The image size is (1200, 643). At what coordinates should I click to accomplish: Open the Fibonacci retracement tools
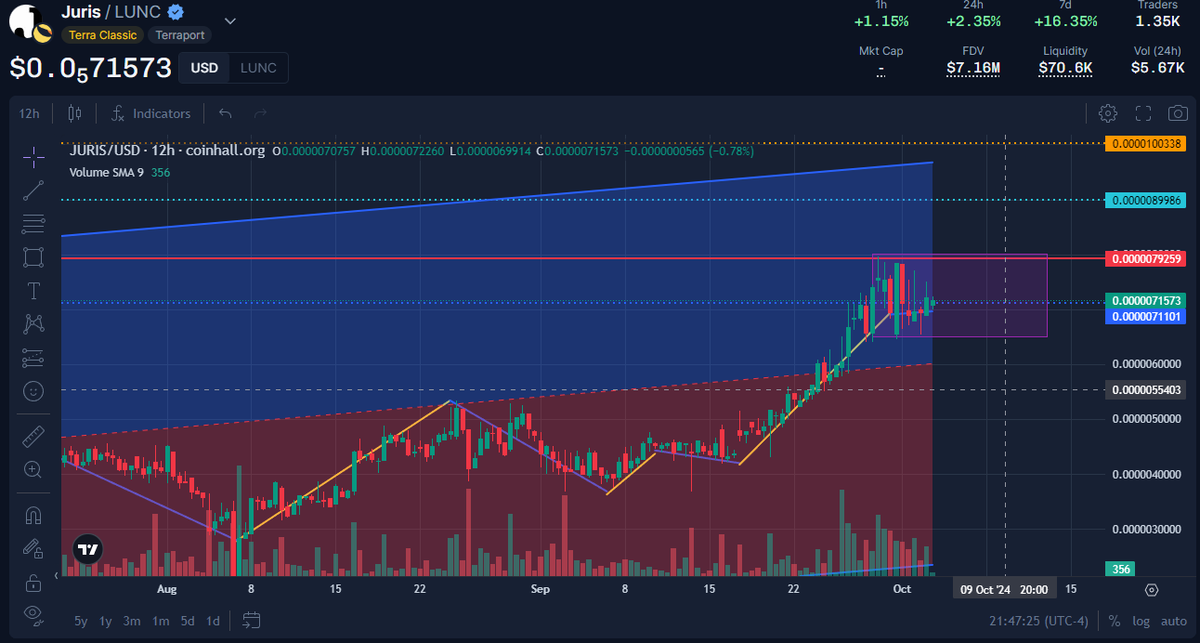(x=33, y=222)
